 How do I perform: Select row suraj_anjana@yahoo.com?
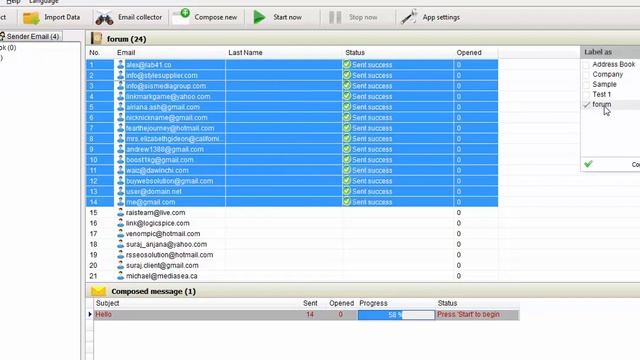[292, 244]
